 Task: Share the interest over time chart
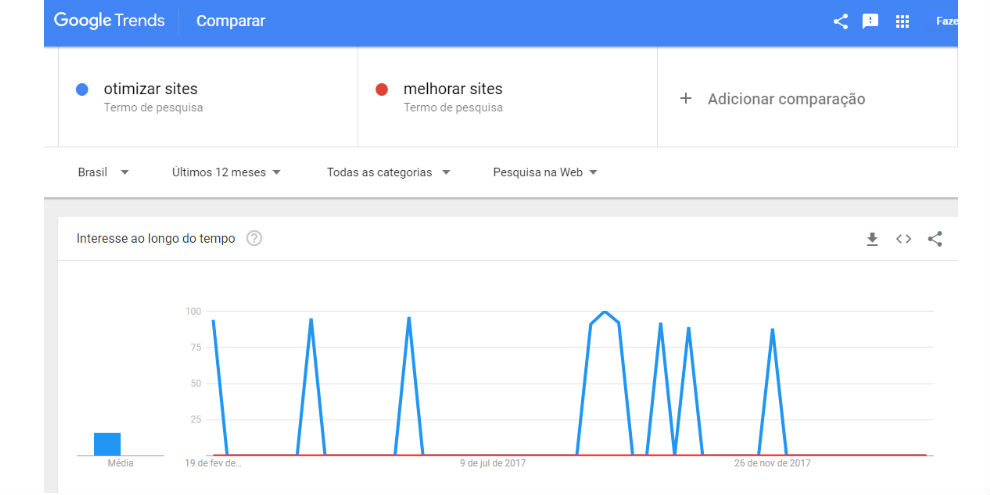(935, 239)
